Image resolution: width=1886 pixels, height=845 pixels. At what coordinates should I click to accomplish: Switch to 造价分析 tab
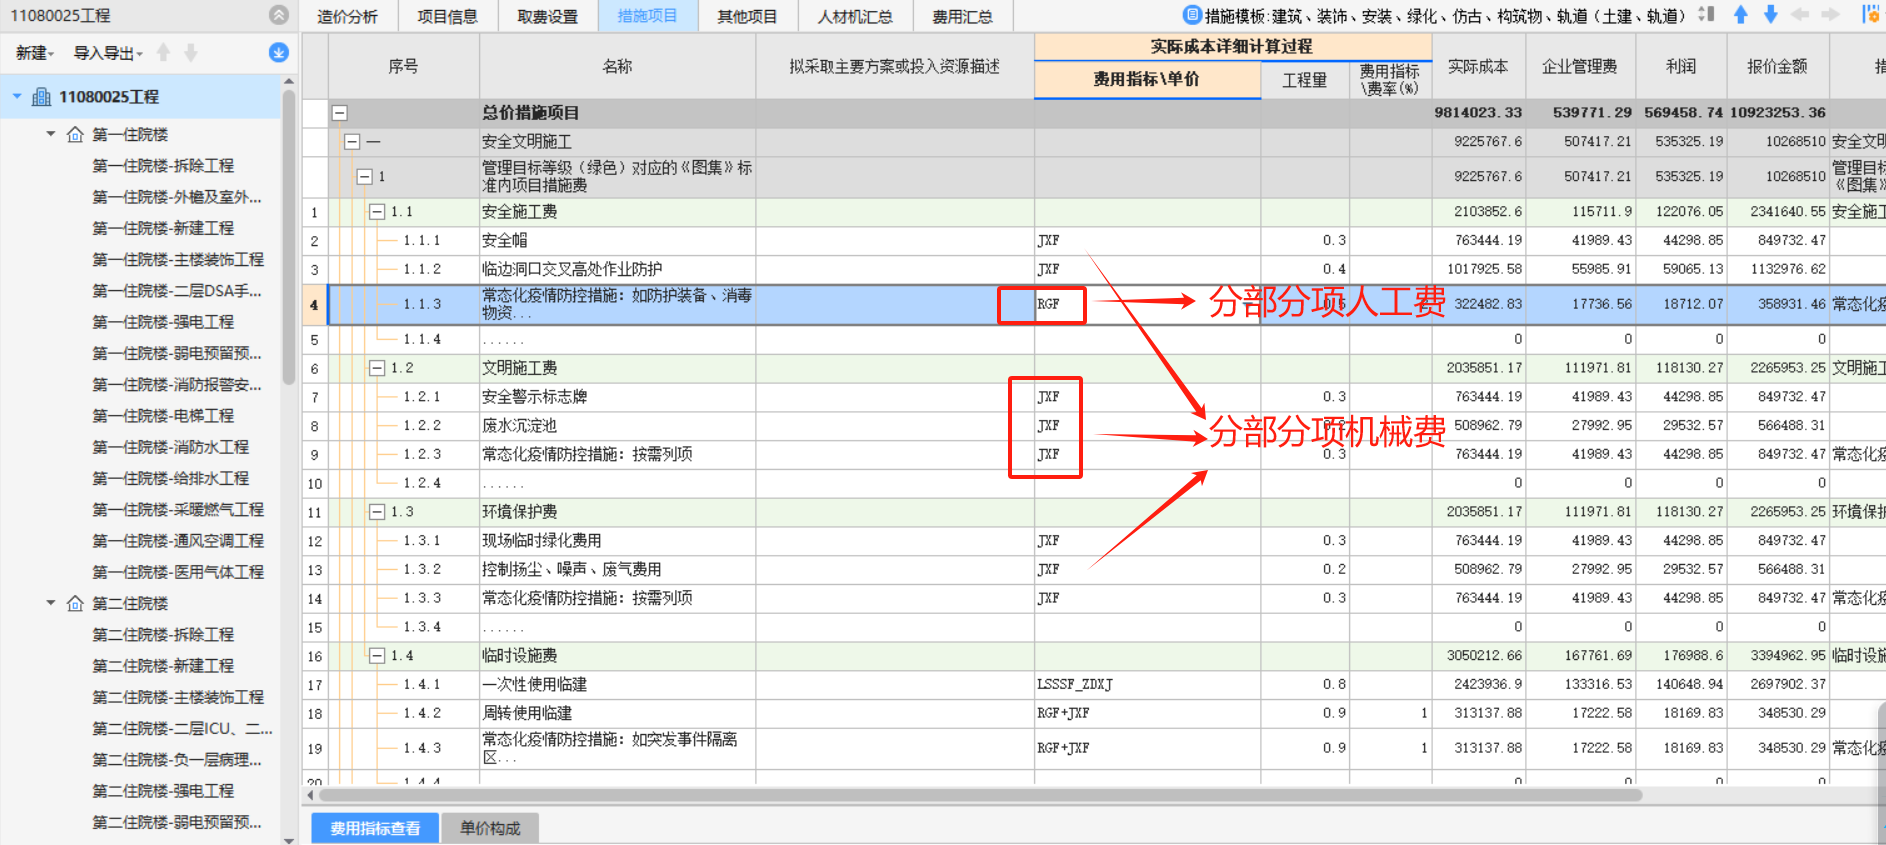[347, 16]
